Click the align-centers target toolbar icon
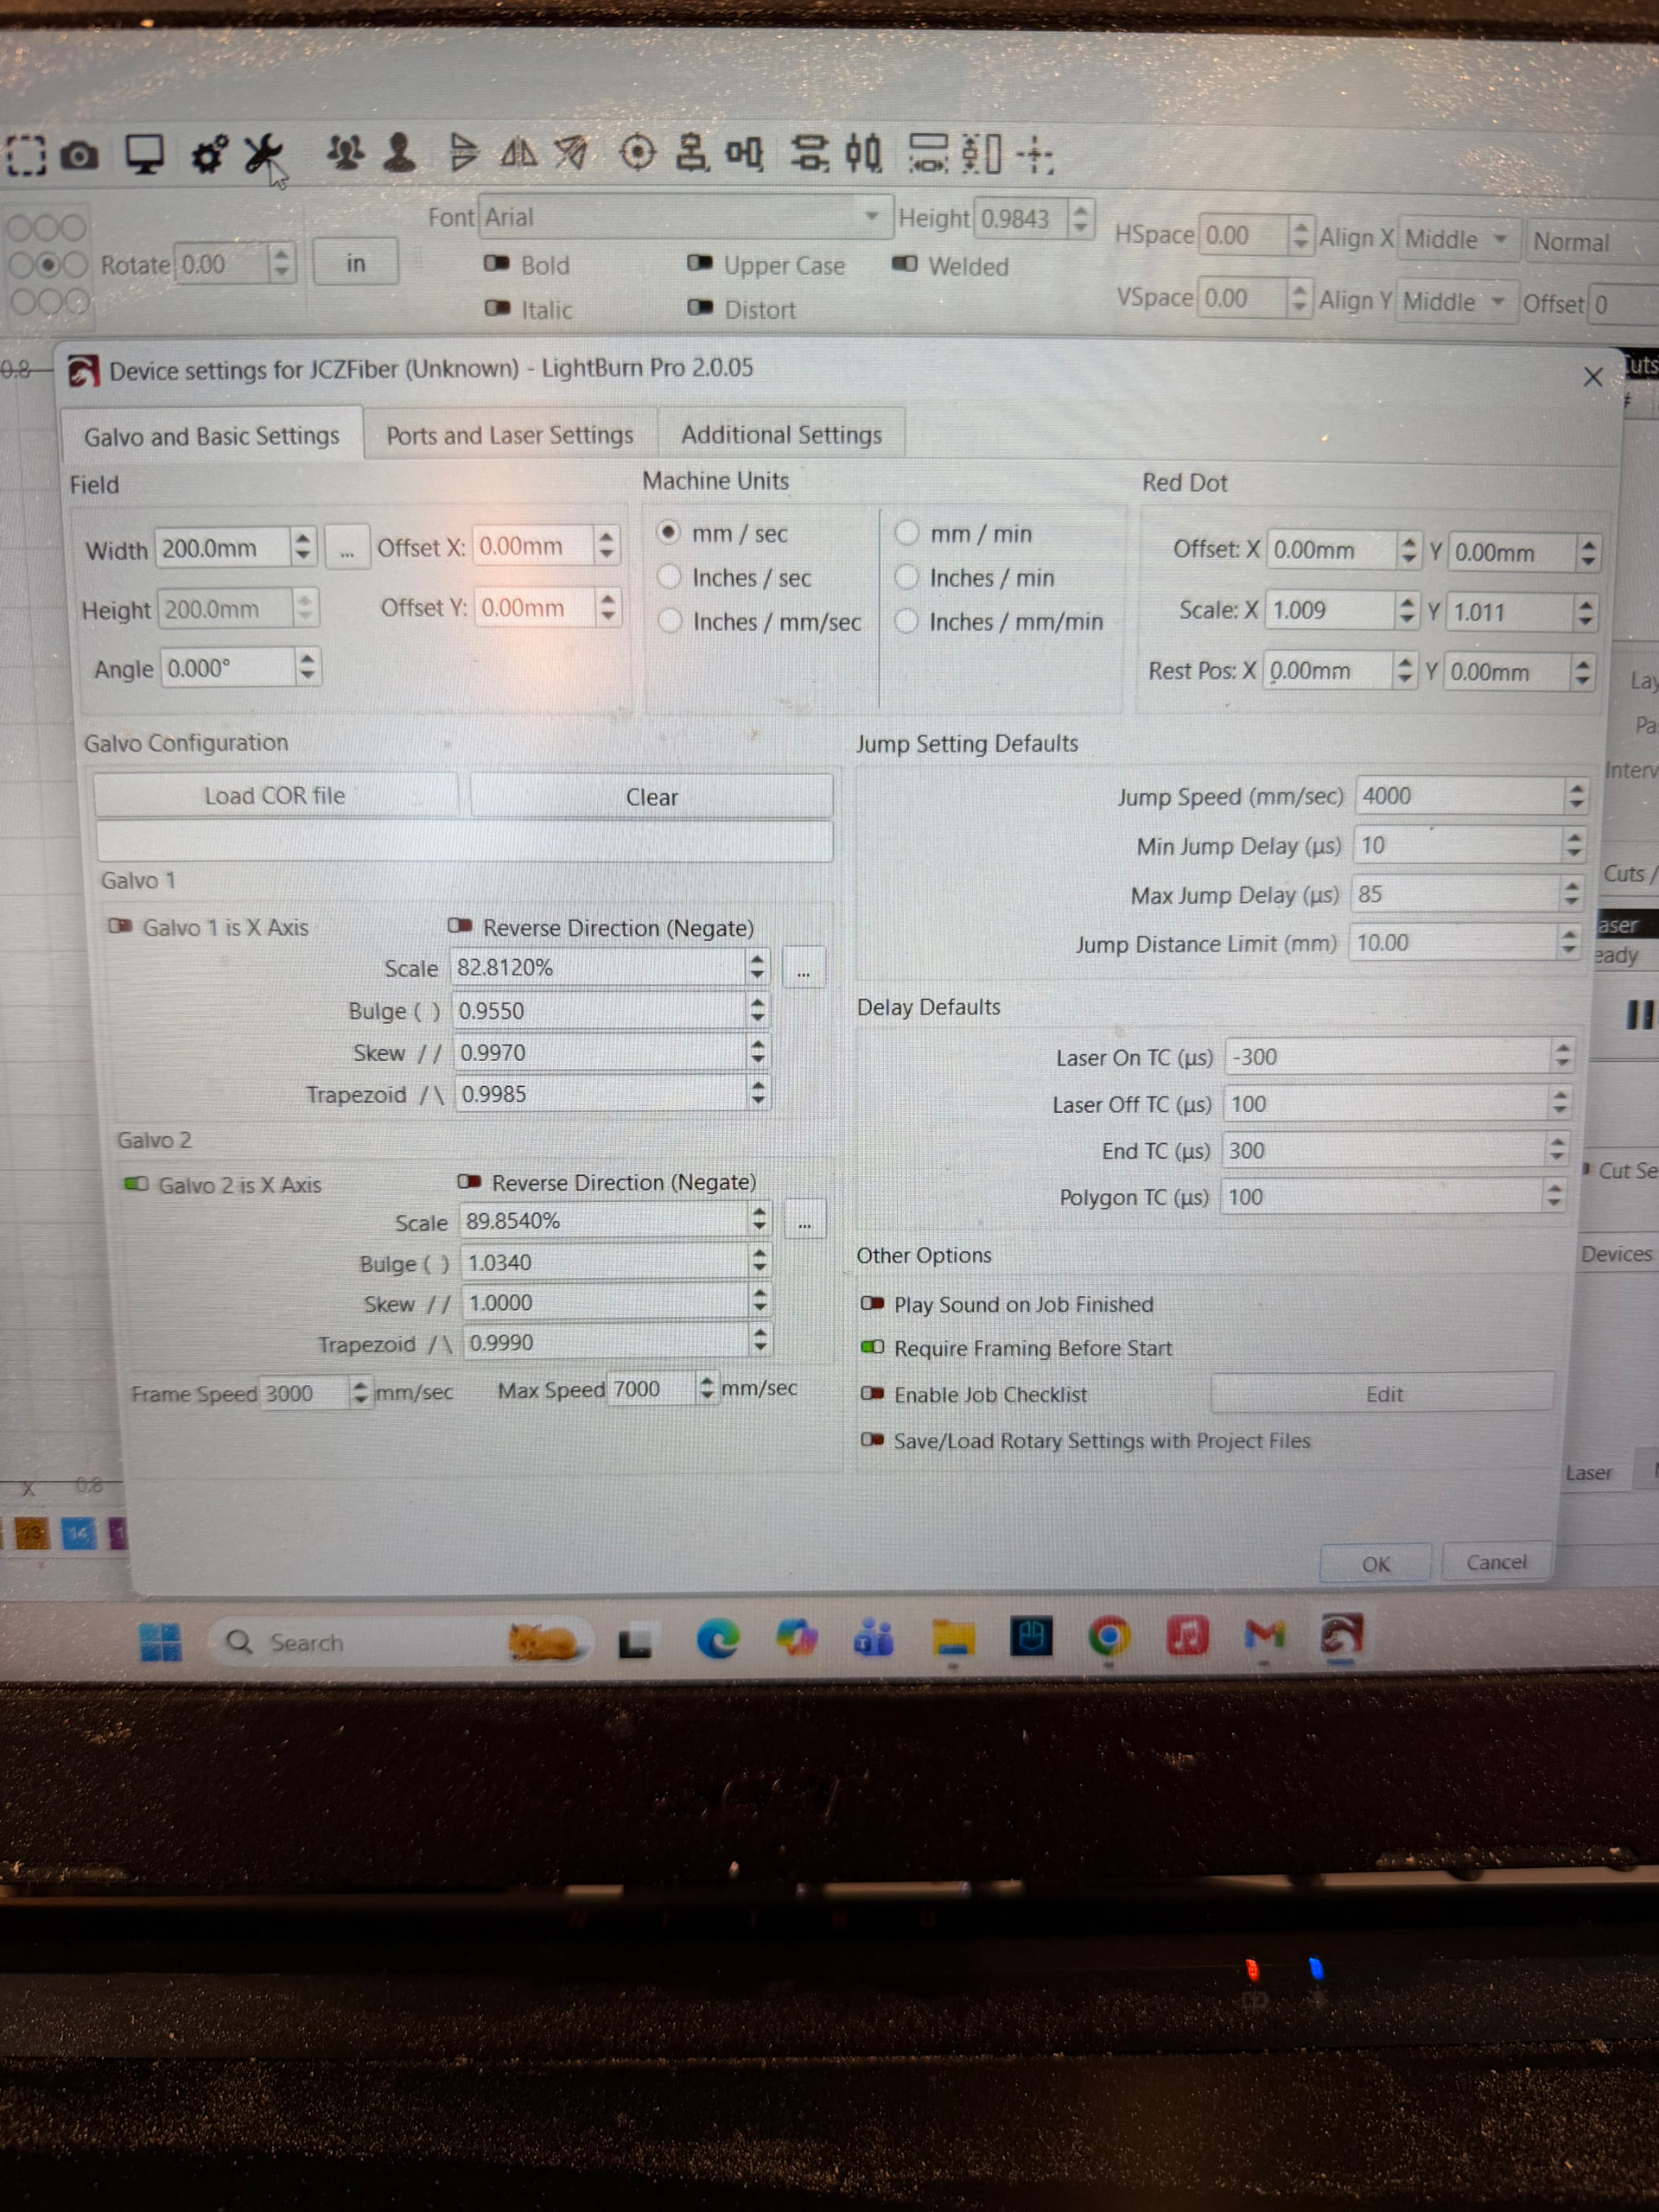 [x=637, y=153]
